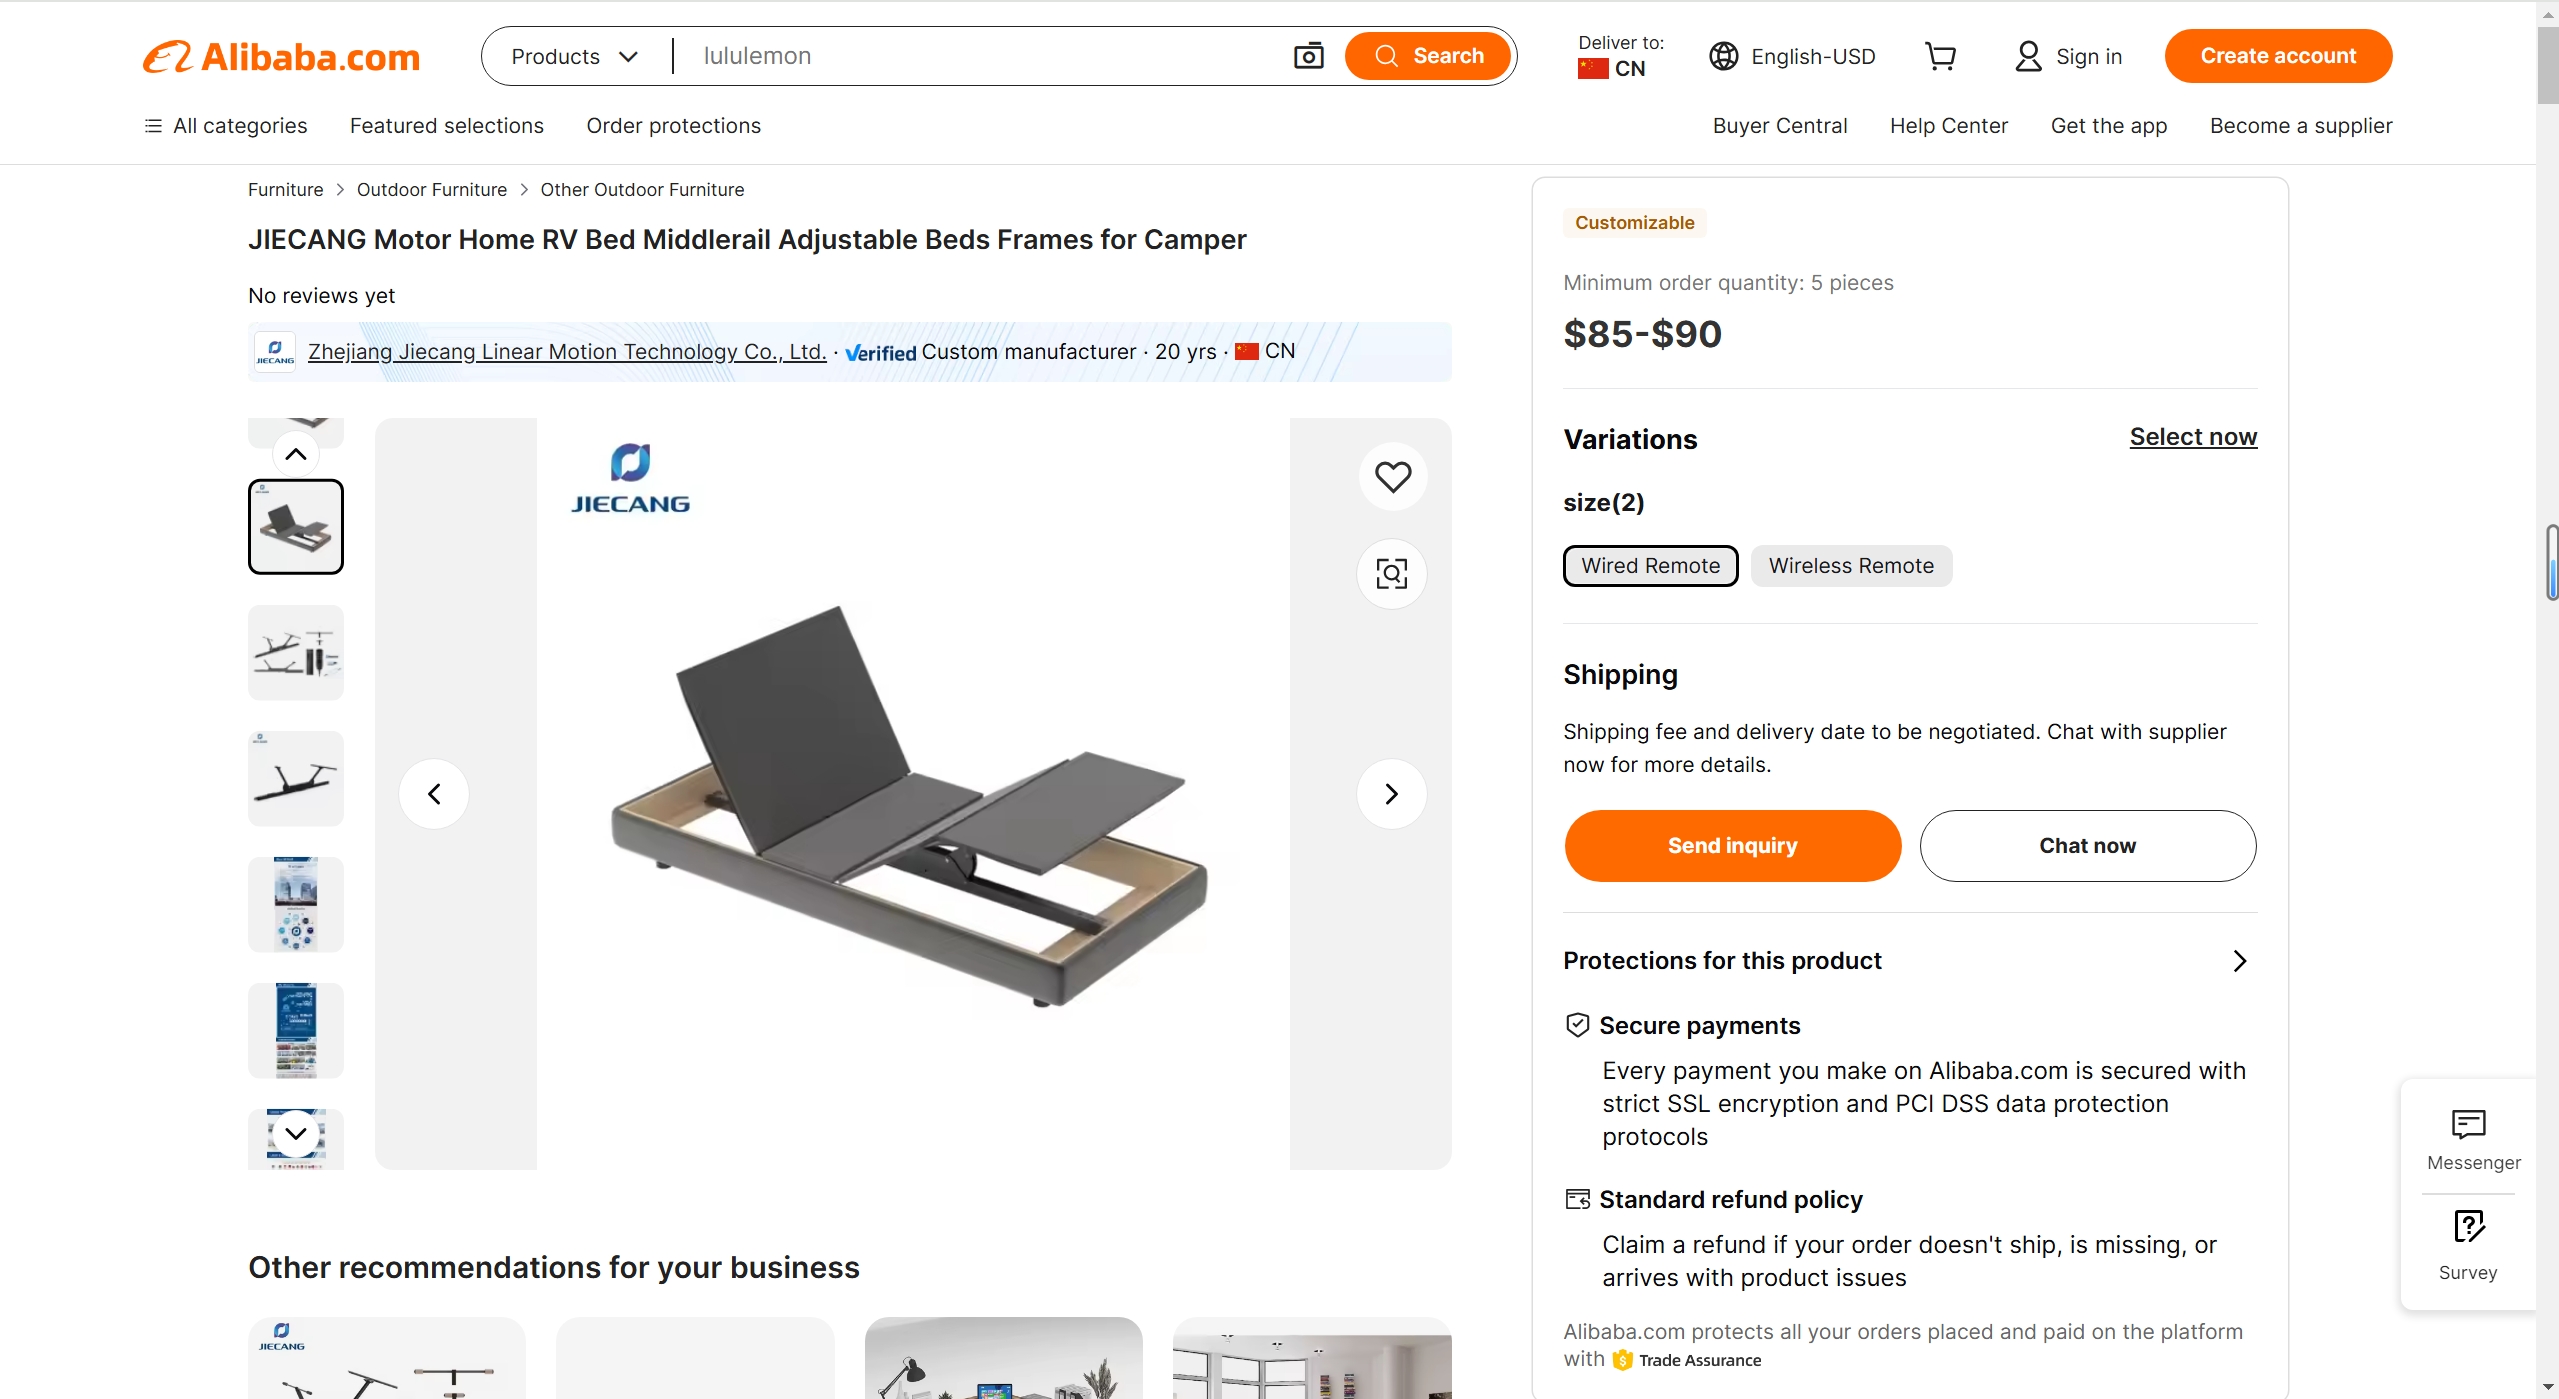This screenshot has height=1399, width=2559.
Task: Open the shopping cart icon
Action: [1940, 56]
